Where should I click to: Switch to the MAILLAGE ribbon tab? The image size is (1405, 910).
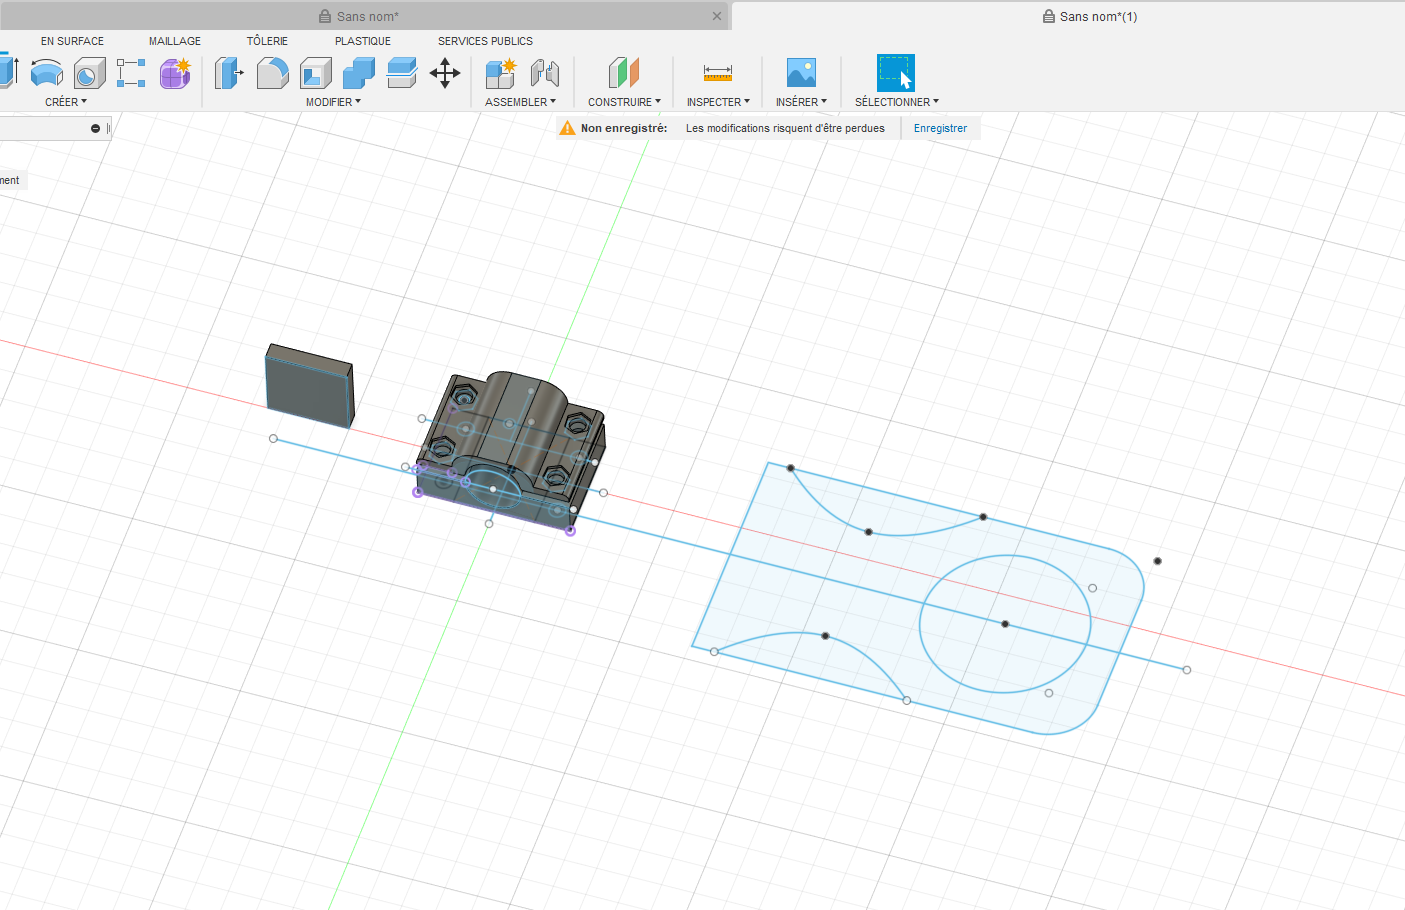[x=175, y=41]
